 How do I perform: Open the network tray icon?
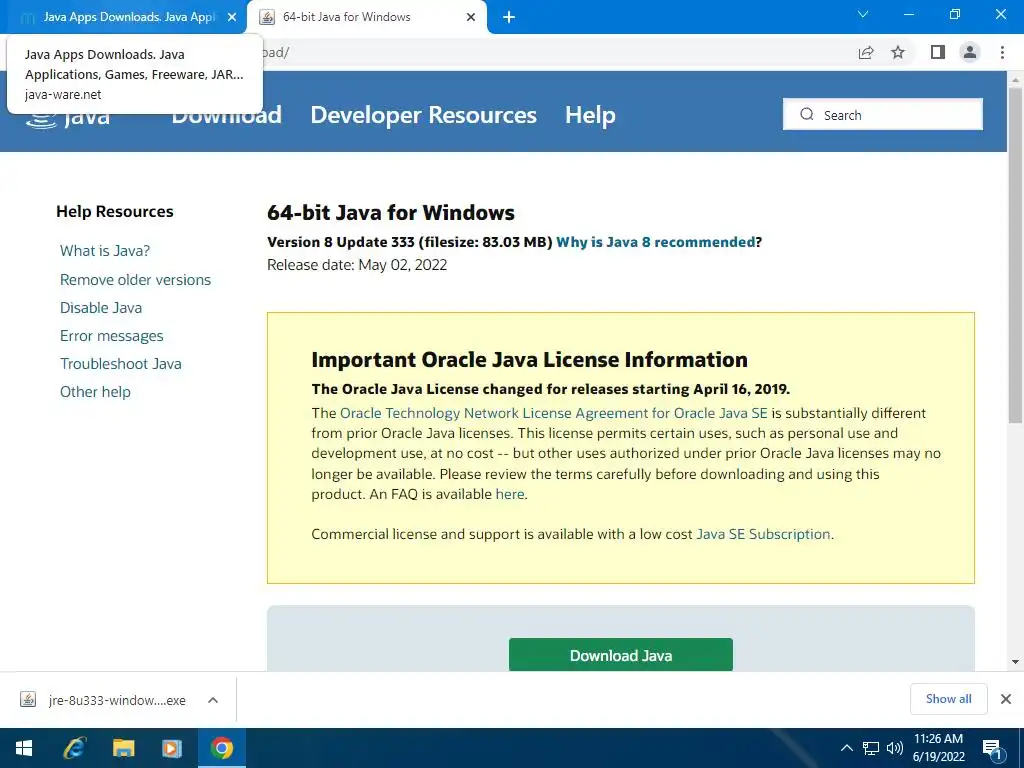coord(871,748)
